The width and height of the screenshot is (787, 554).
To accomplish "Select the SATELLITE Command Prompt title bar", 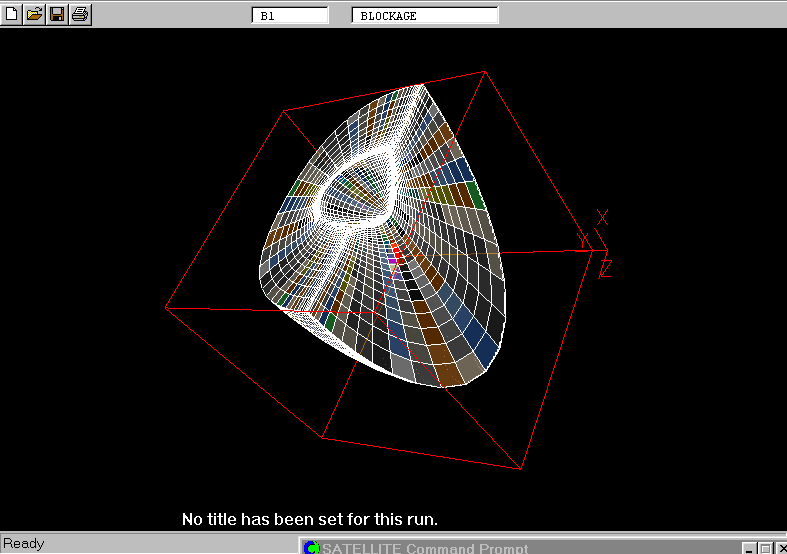I will pos(520,547).
